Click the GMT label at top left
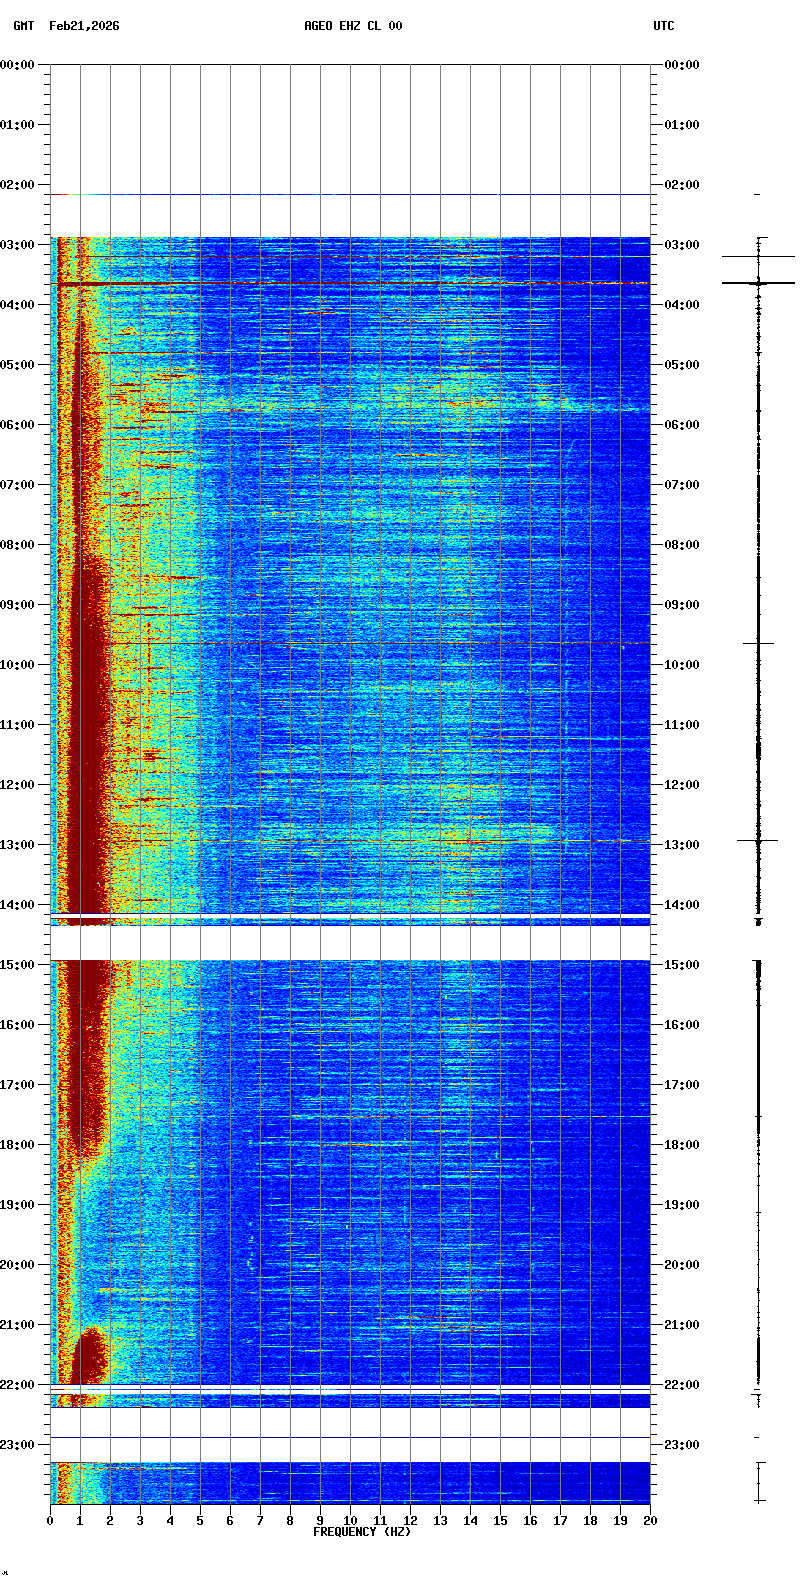802x1584 pixels. (23, 26)
